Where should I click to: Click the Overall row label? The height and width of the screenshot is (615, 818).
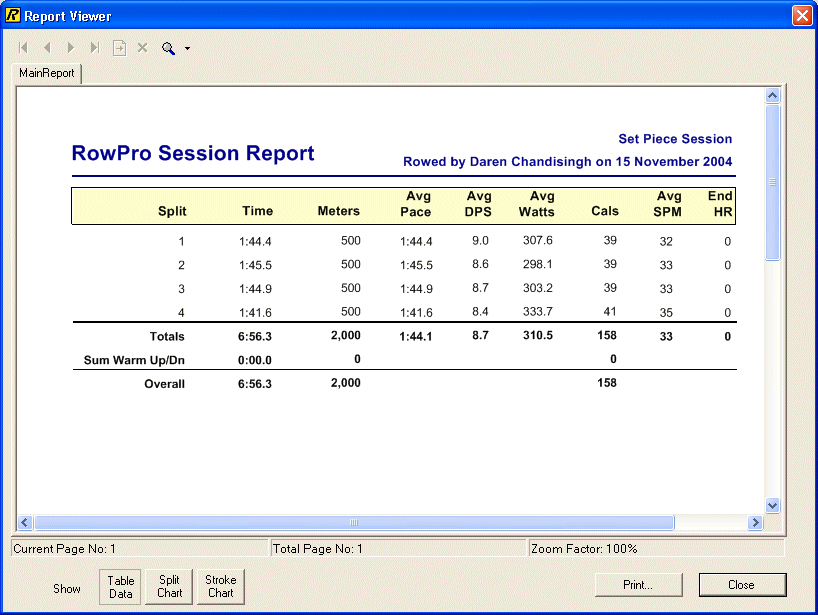click(164, 384)
